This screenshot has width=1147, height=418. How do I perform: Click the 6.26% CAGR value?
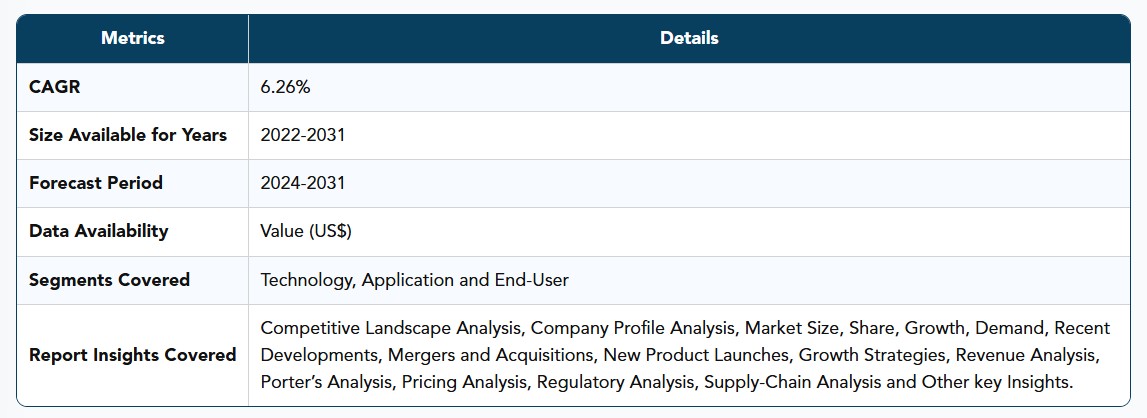[285, 87]
